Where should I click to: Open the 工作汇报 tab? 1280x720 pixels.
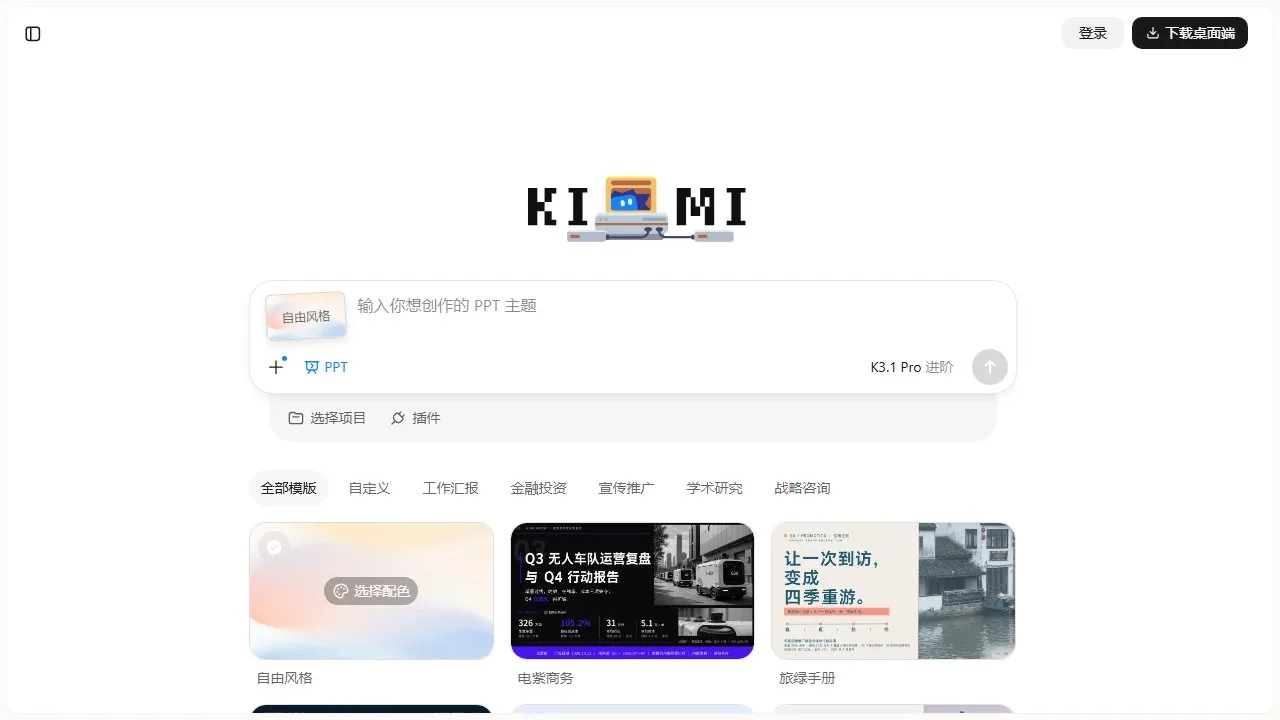(451, 488)
